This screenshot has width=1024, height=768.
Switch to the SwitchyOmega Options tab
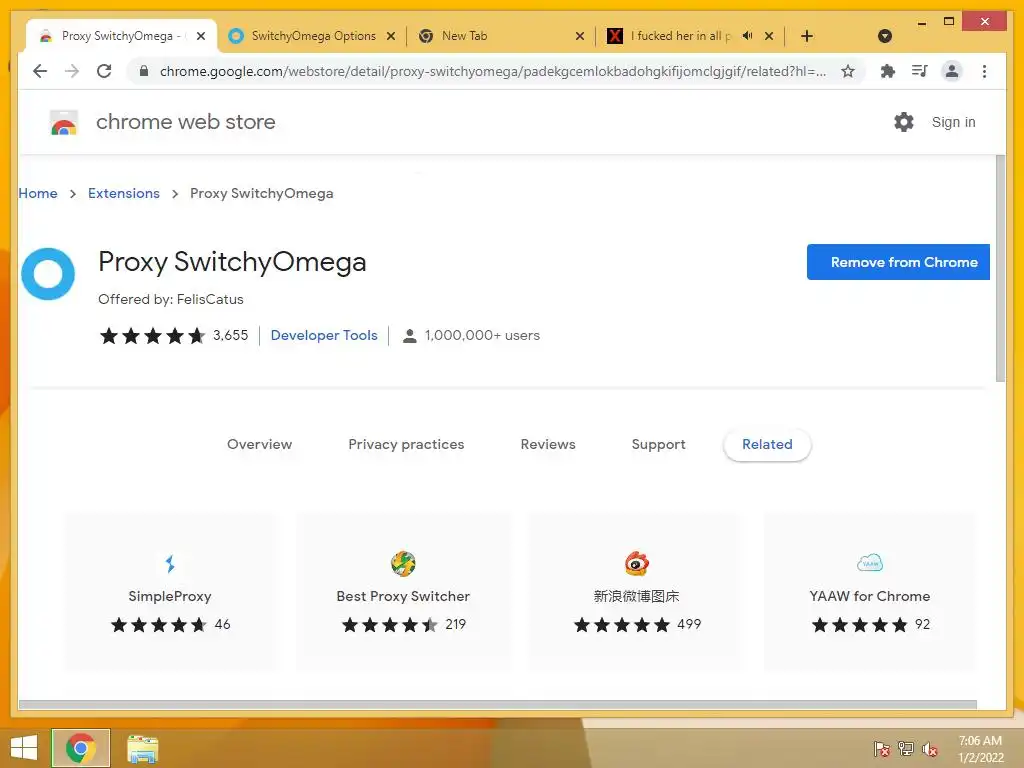click(x=311, y=36)
